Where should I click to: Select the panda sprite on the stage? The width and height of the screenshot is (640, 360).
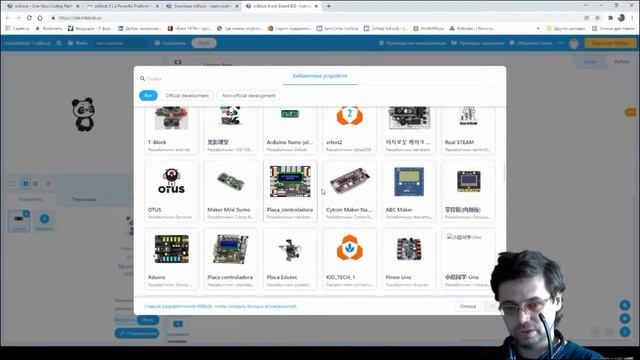coord(83,114)
